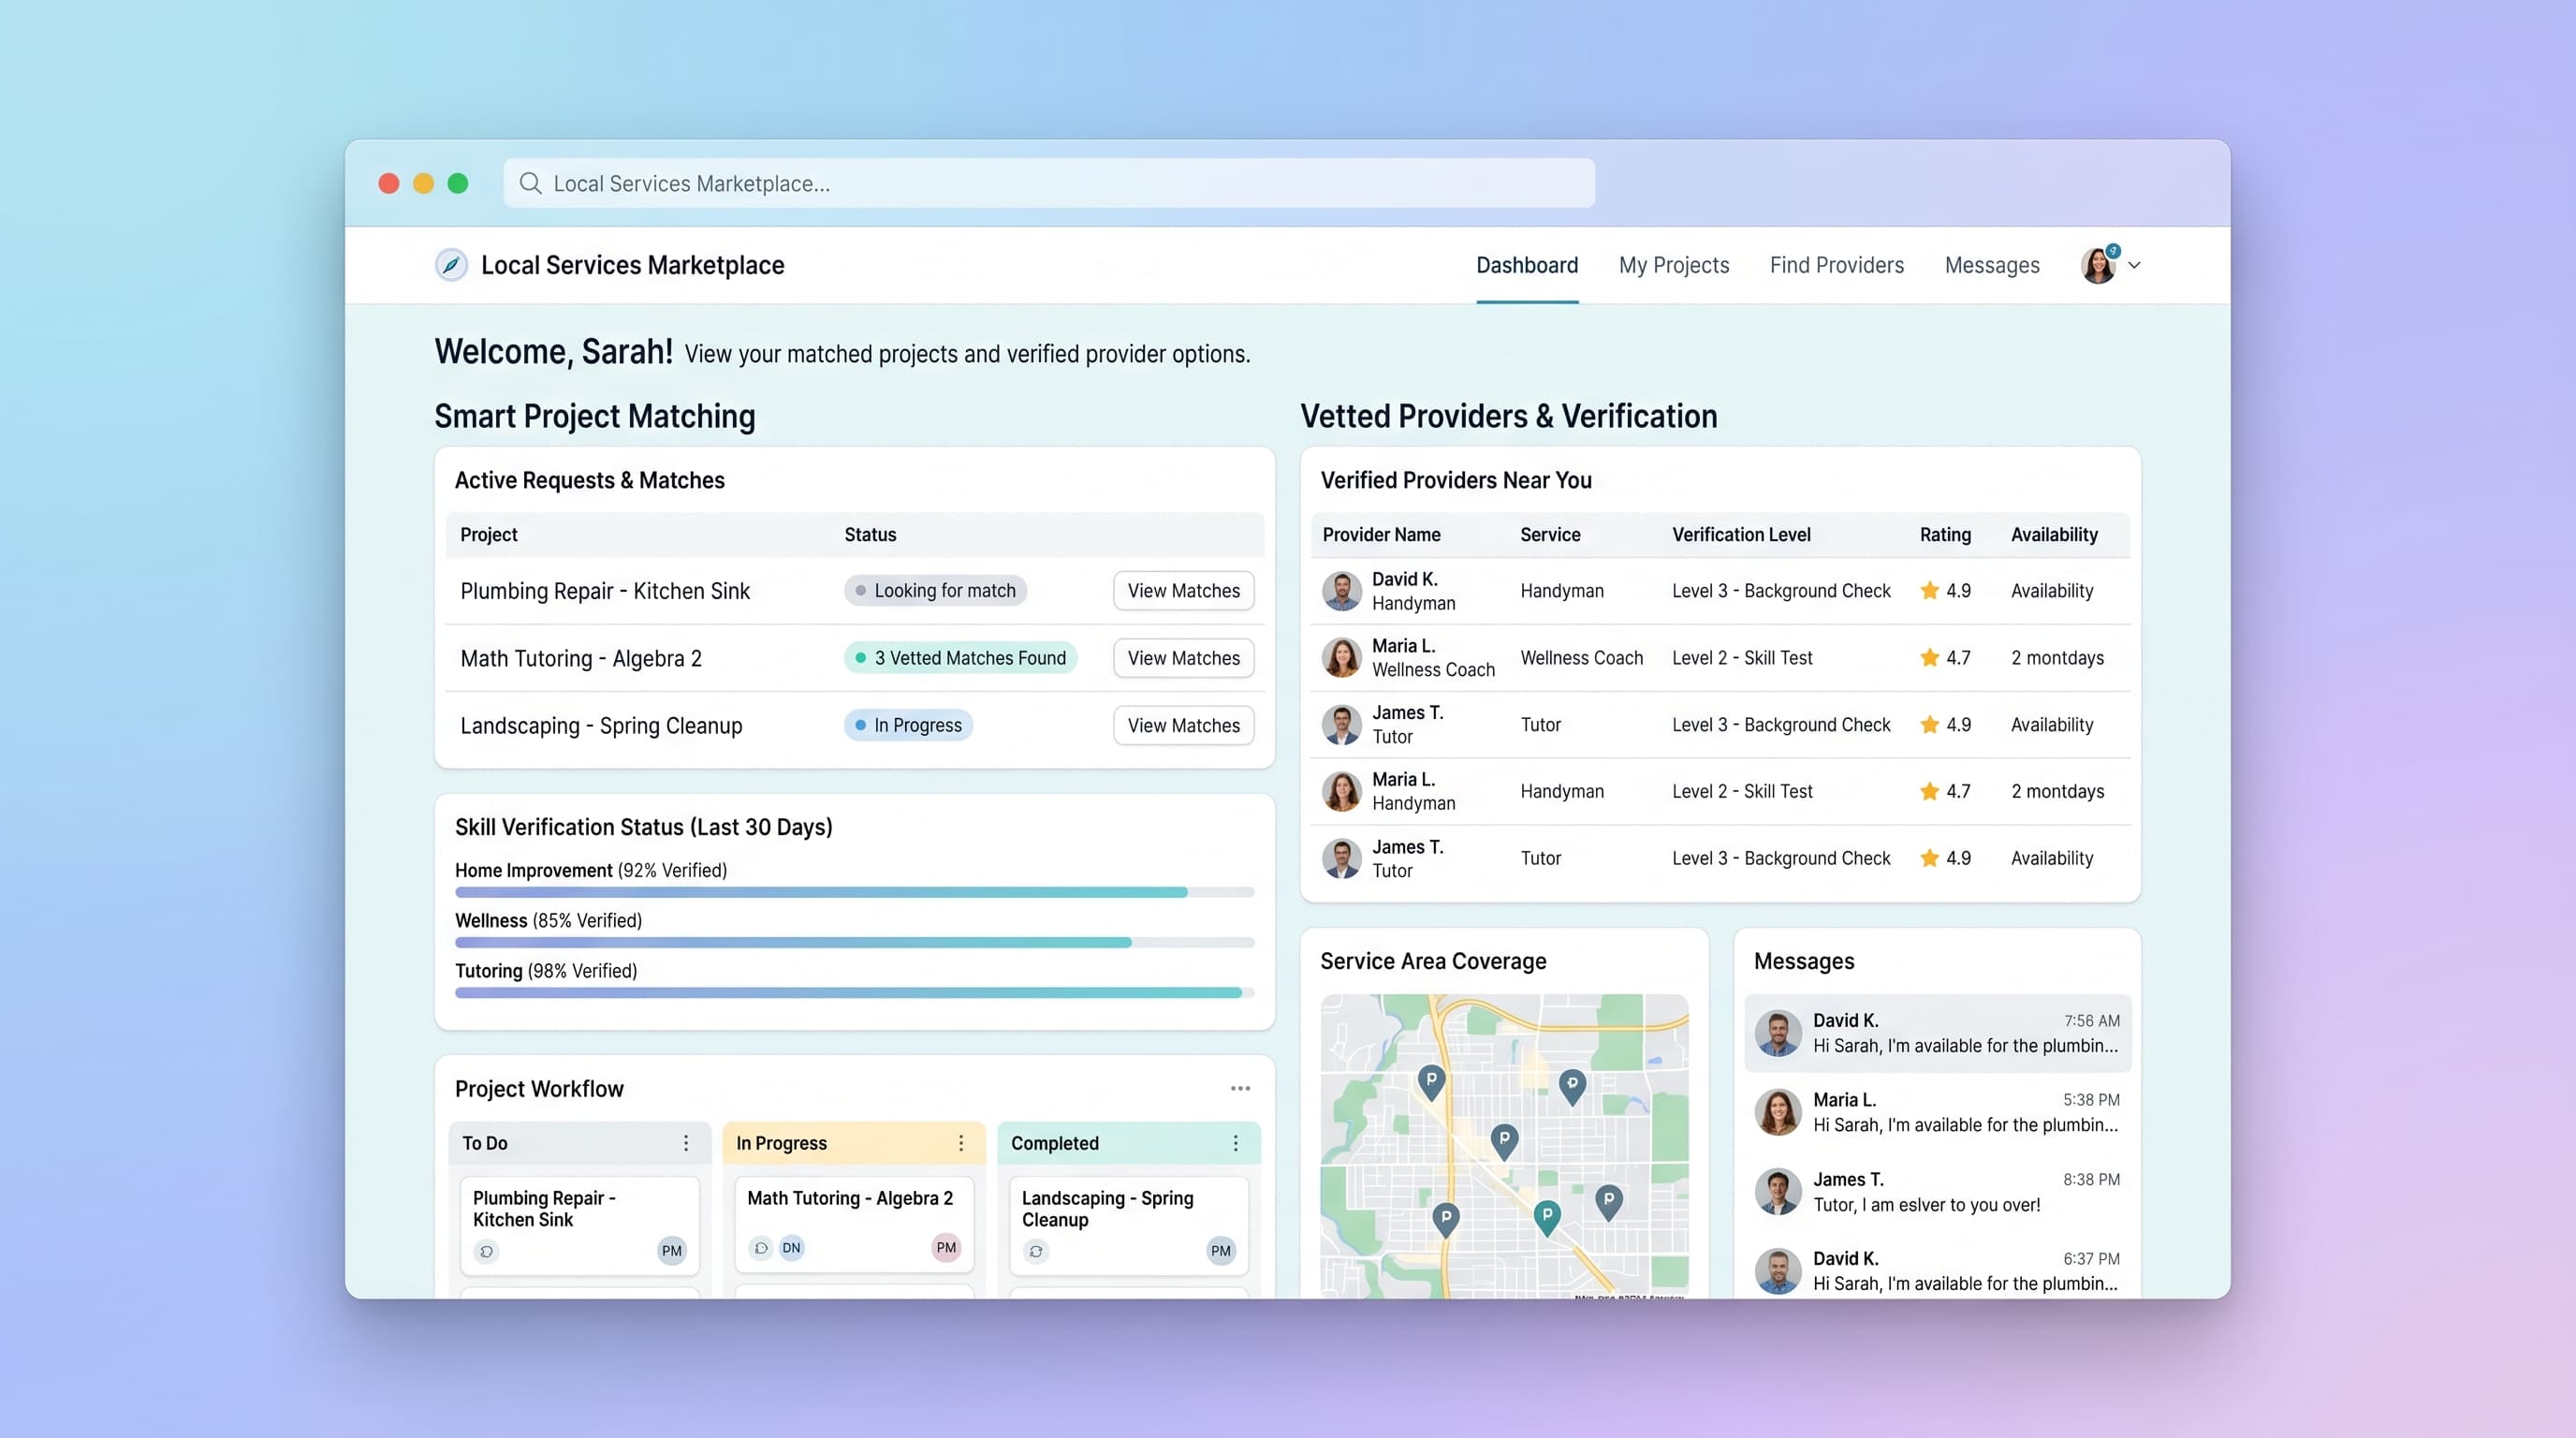Click the Wellness verification progress bar
The height and width of the screenshot is (1438, 2576).
click(854, 942)
